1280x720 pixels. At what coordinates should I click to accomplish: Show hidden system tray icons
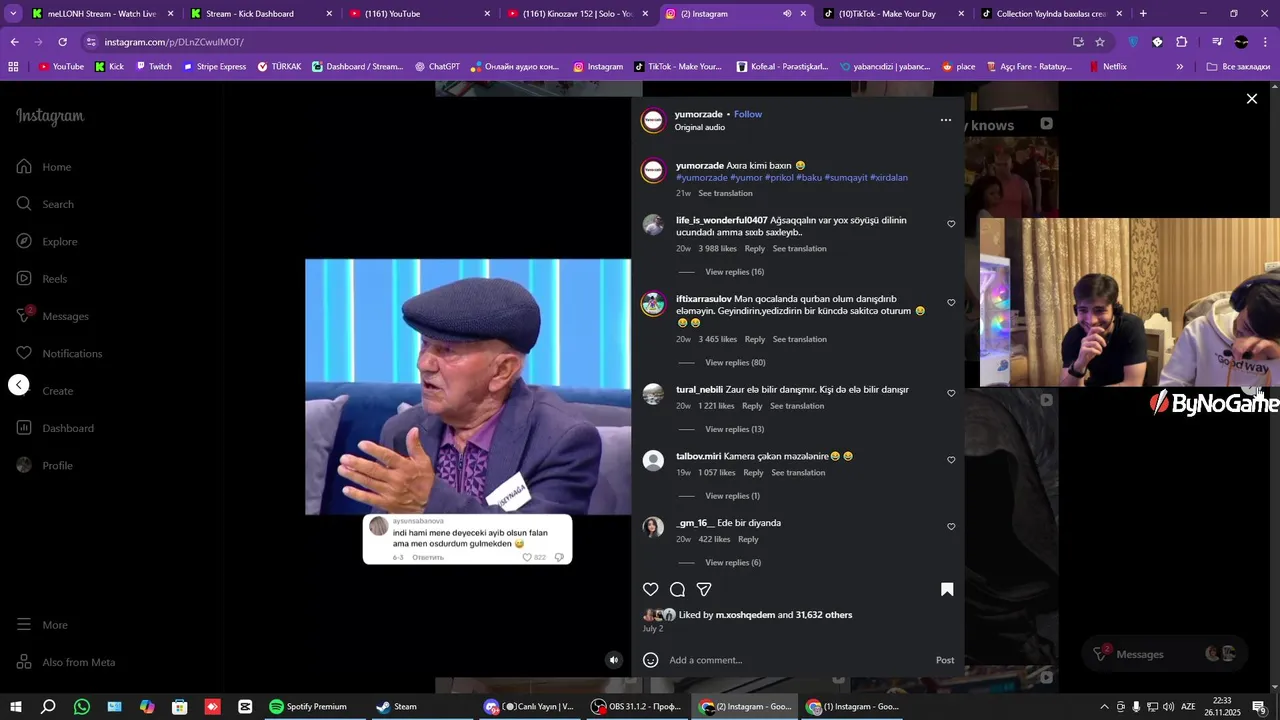(1104, 707)
